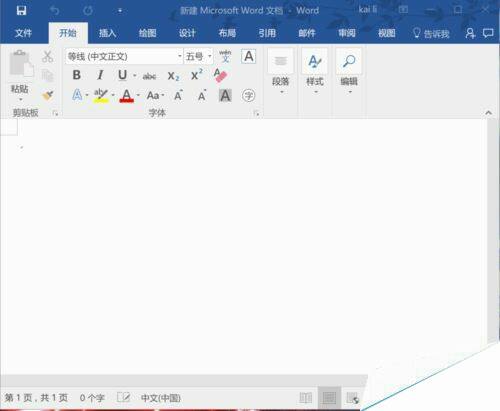Screen dimensions: 500x411
Task: Open the 编辑 find button
Action: point(349,72)
